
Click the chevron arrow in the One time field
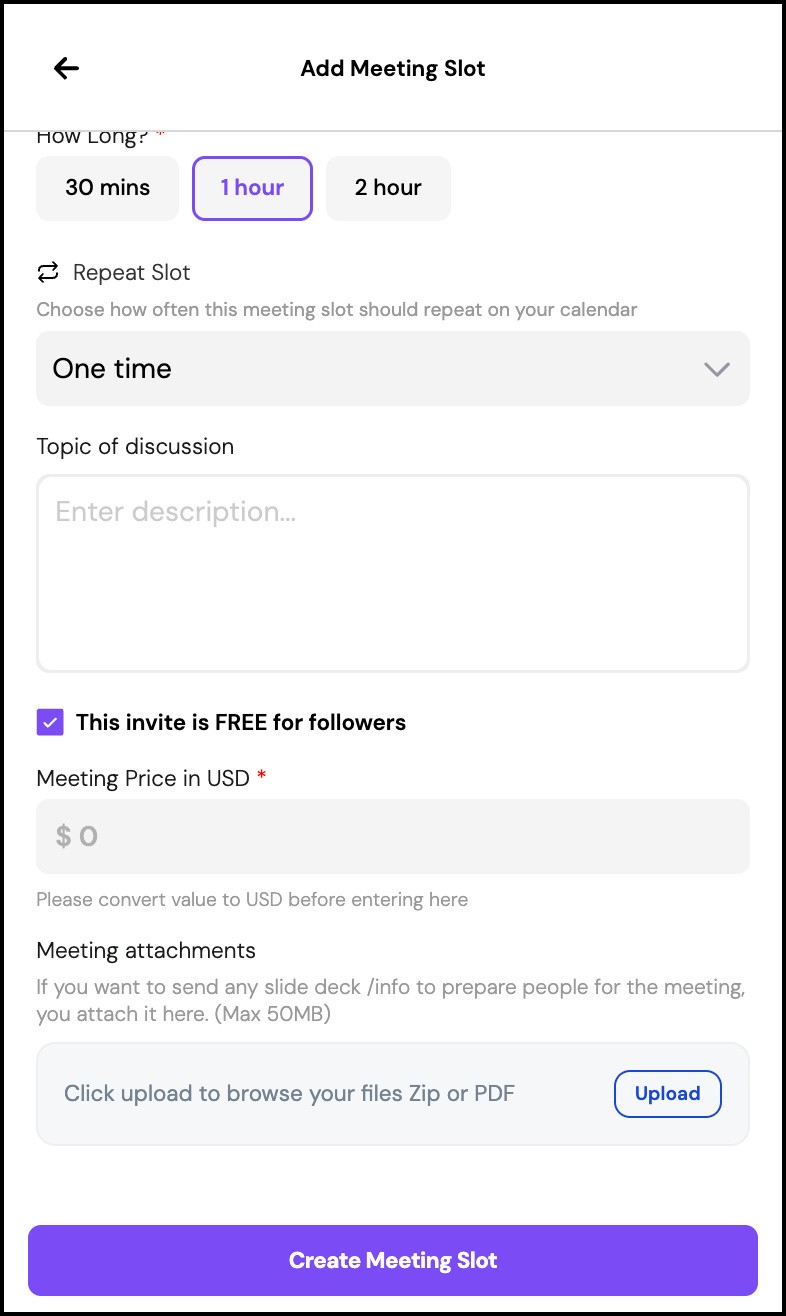716,369
